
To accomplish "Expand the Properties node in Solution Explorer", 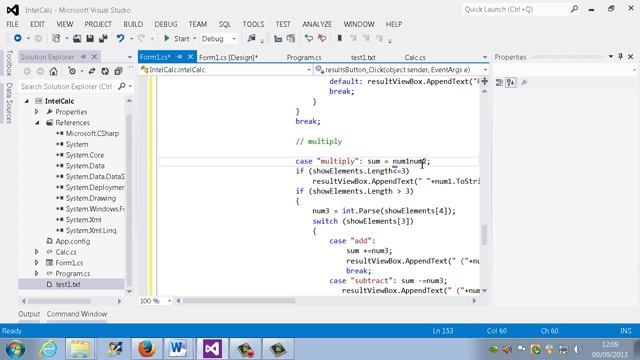I will coord(37,111).
